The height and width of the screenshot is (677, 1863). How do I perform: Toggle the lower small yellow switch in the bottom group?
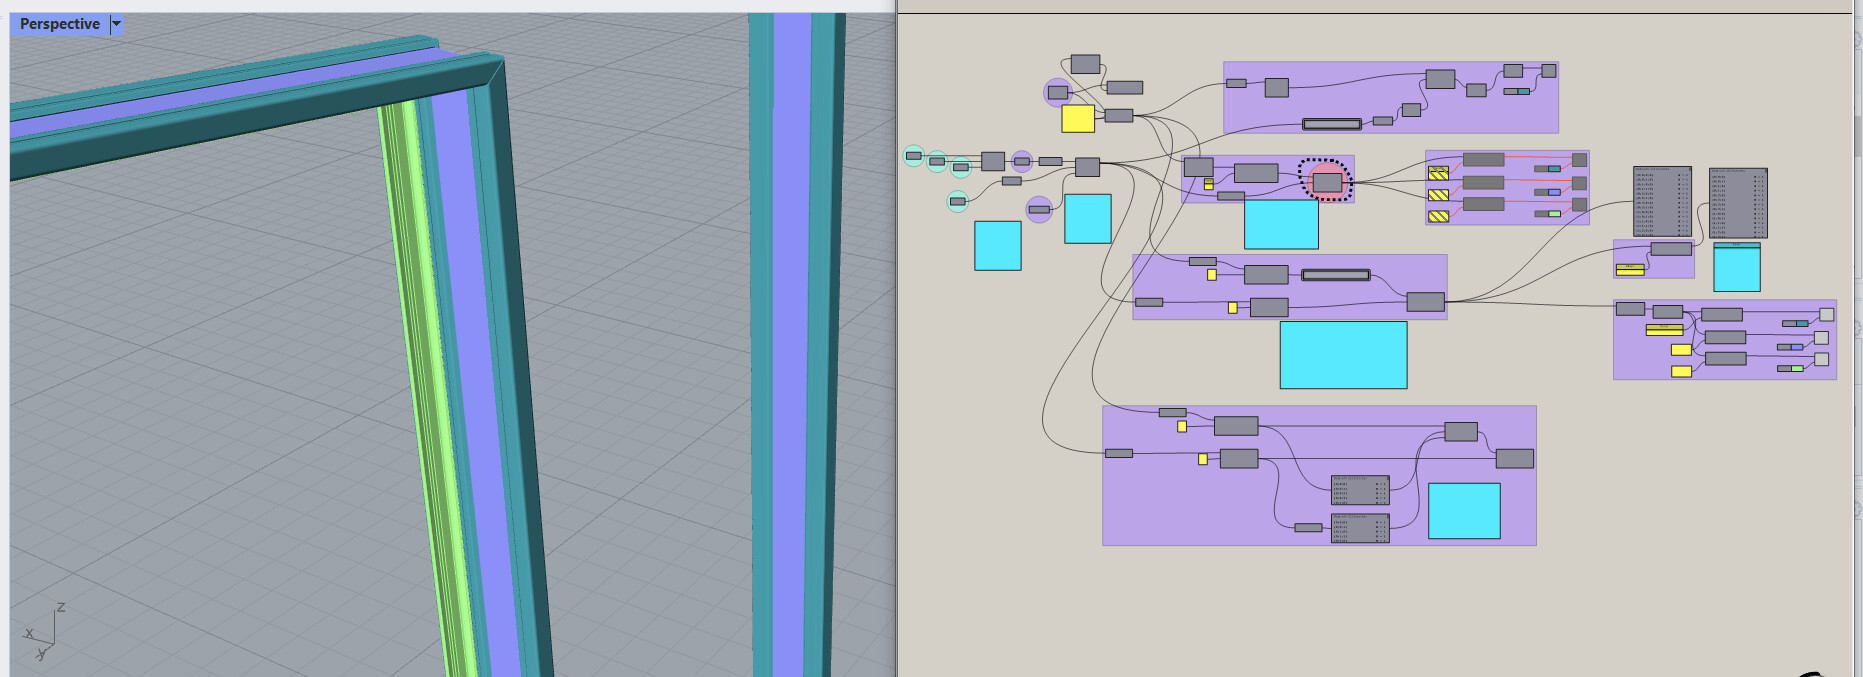(x=1203, y=459)
